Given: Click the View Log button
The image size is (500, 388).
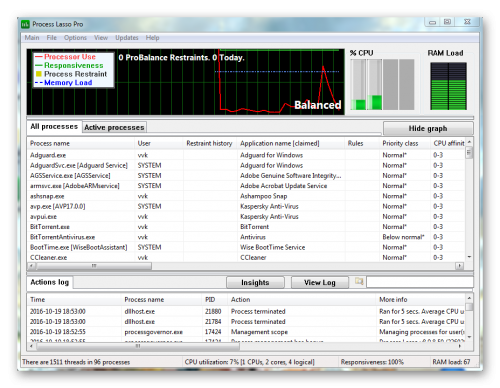Looking at the screenshot, I should 320,283.
